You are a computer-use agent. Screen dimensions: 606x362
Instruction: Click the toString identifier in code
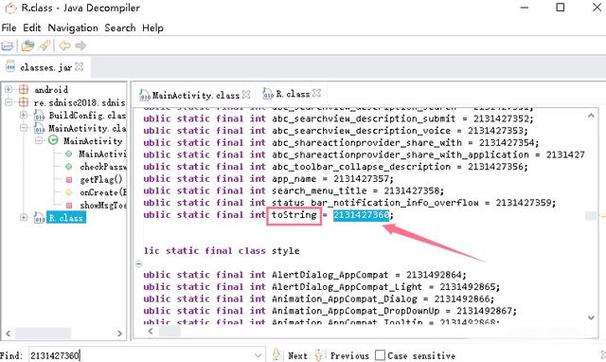coord(294,215)
